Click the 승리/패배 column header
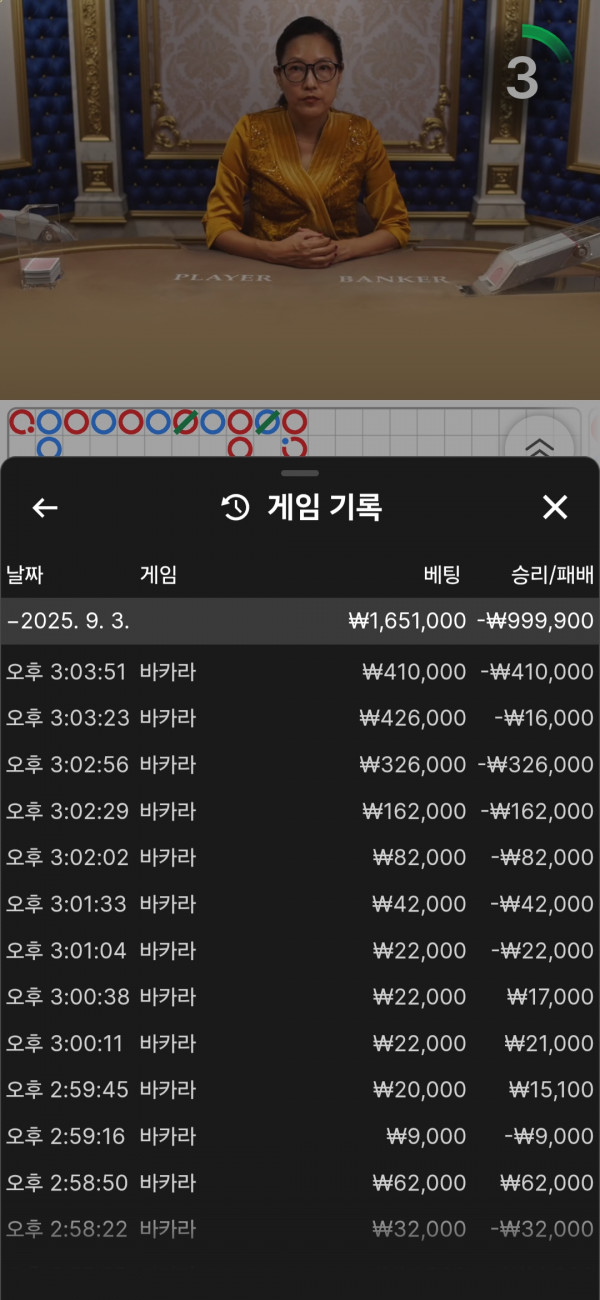This screenshot has width=600, height=1300. [x=553, y=575]
